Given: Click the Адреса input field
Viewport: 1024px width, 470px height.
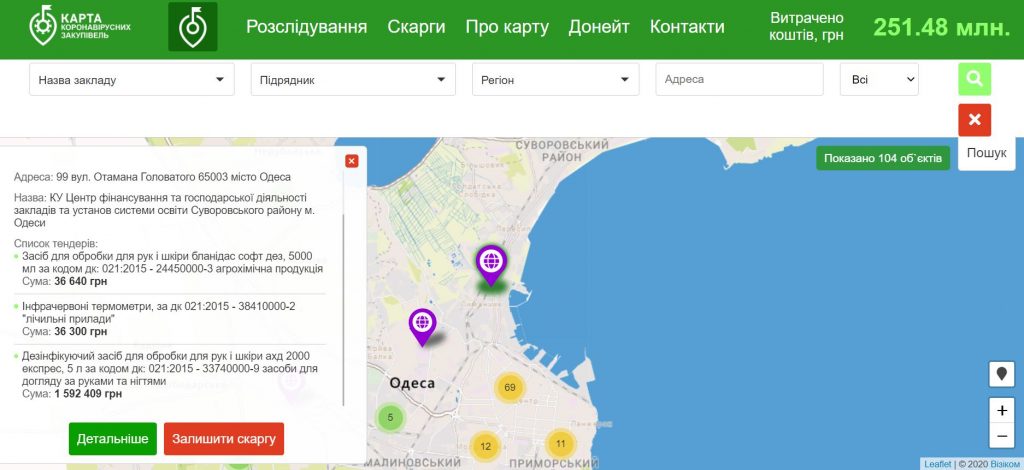Looking at the screenshot, I should coord(739,79).
